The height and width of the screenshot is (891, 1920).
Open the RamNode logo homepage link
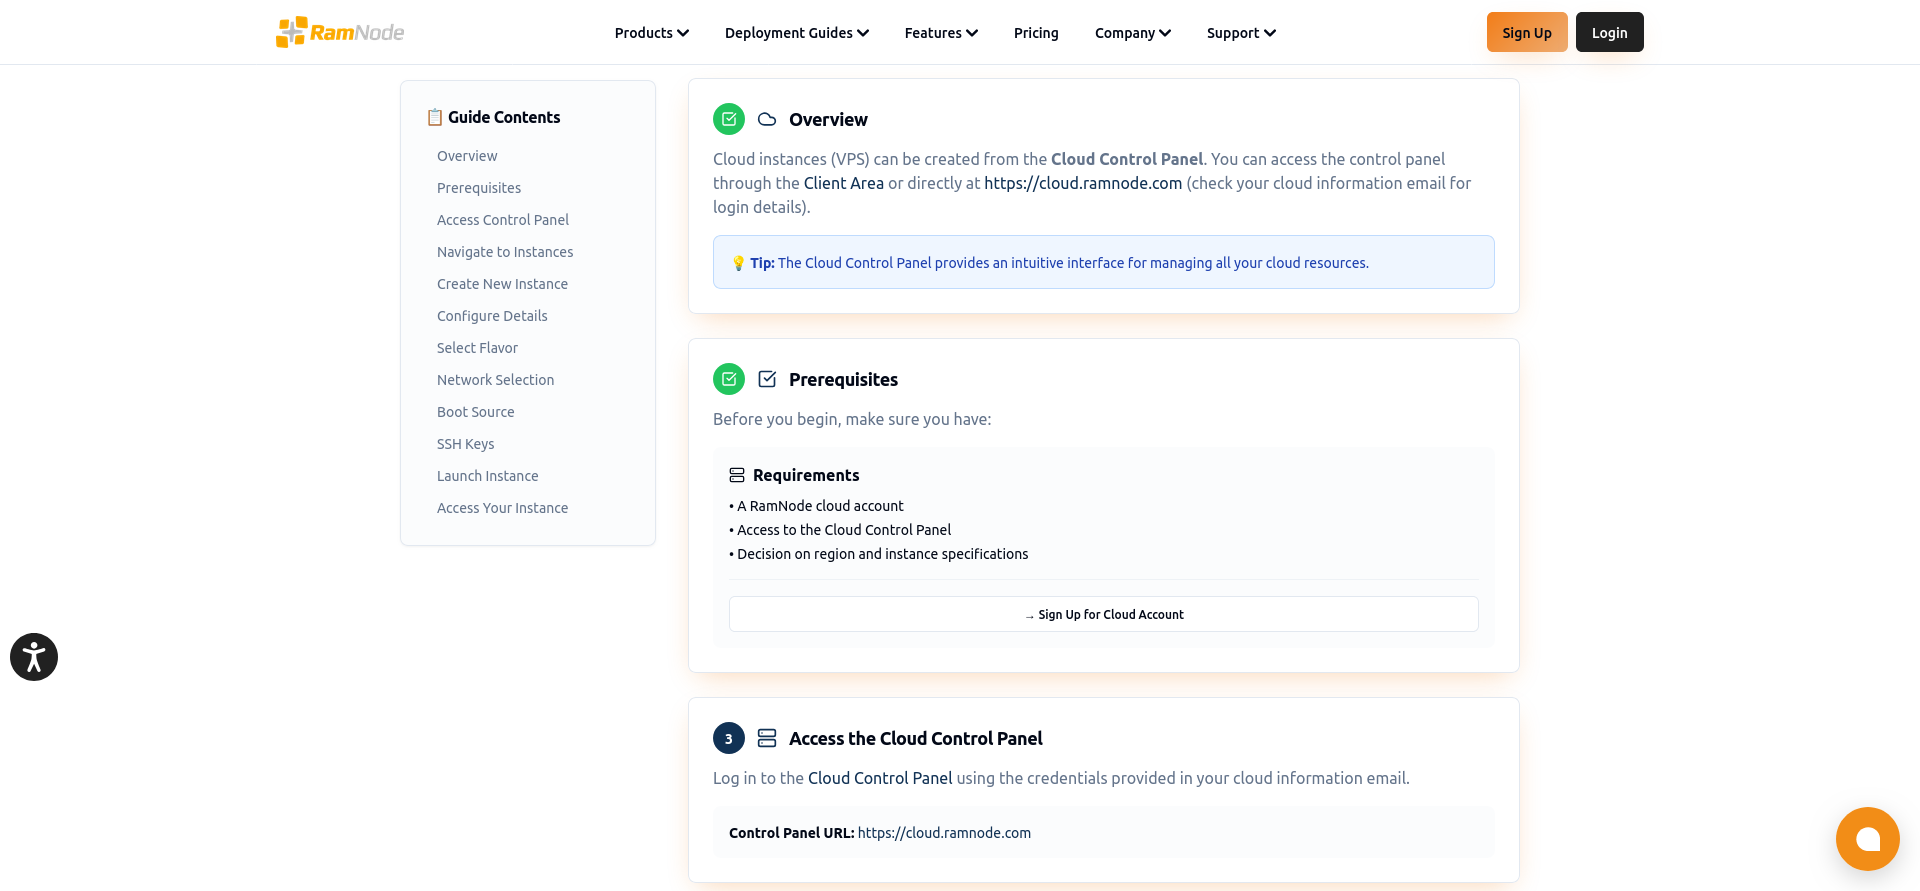pos(340,32)
